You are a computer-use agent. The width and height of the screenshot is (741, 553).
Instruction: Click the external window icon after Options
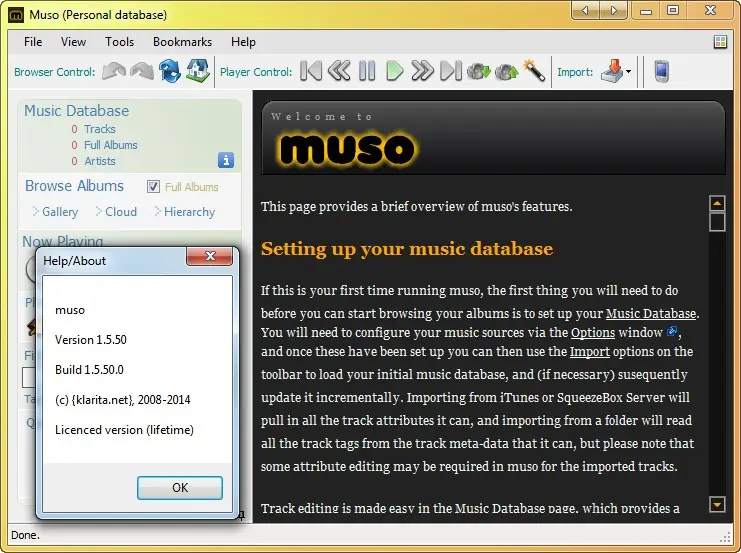tap(672, 331)
